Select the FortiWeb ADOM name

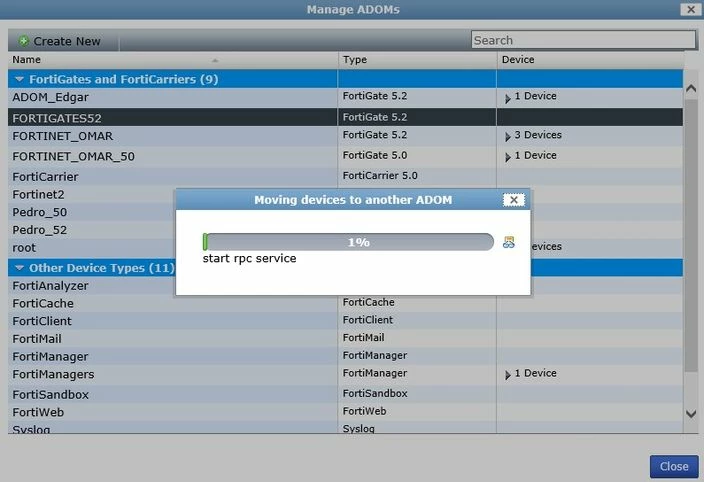tap(38, 412)
